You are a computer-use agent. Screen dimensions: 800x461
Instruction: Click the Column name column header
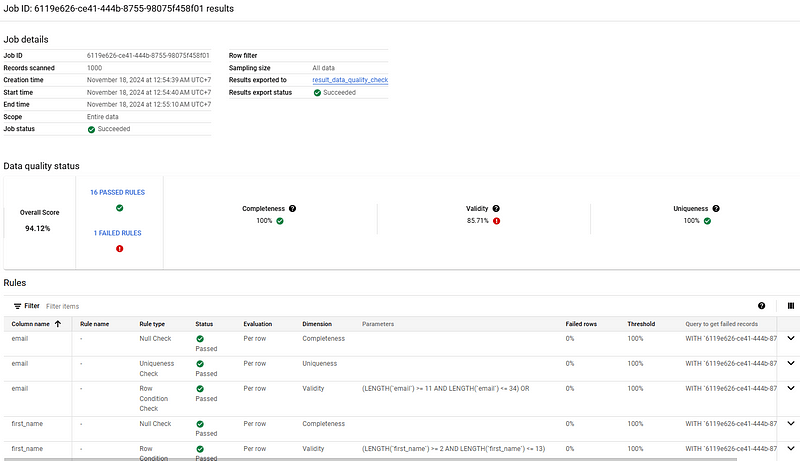(x=31, y=324)
